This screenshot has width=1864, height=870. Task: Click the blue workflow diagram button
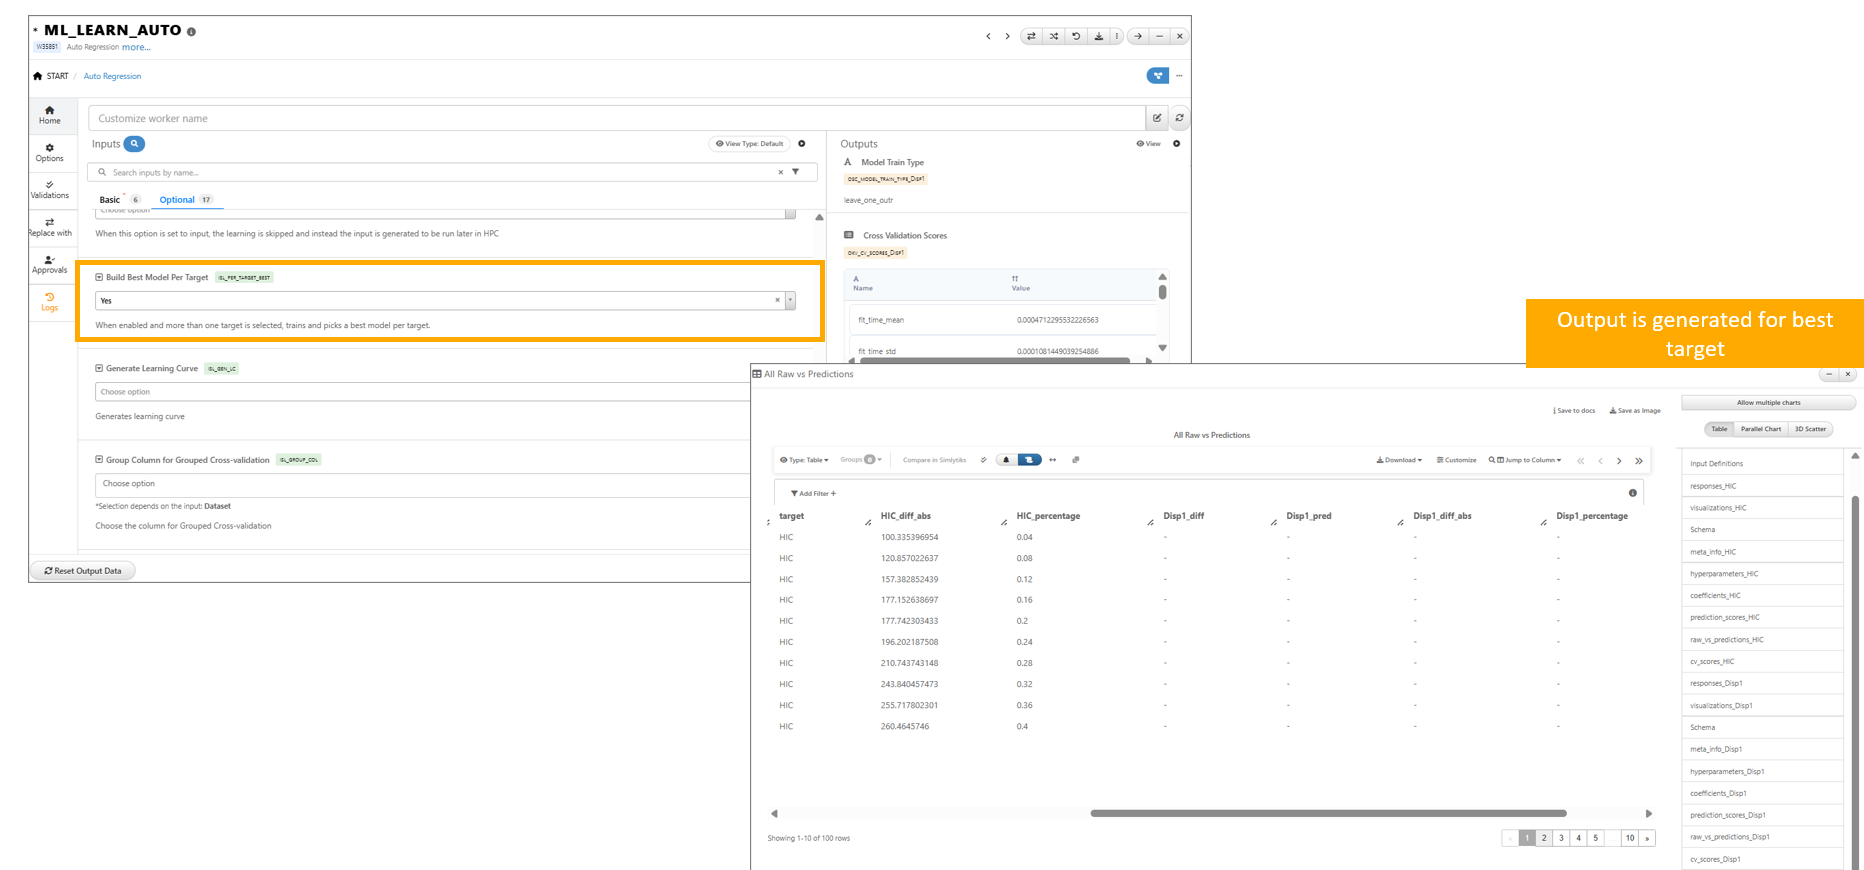click(x=1157, y=76)
